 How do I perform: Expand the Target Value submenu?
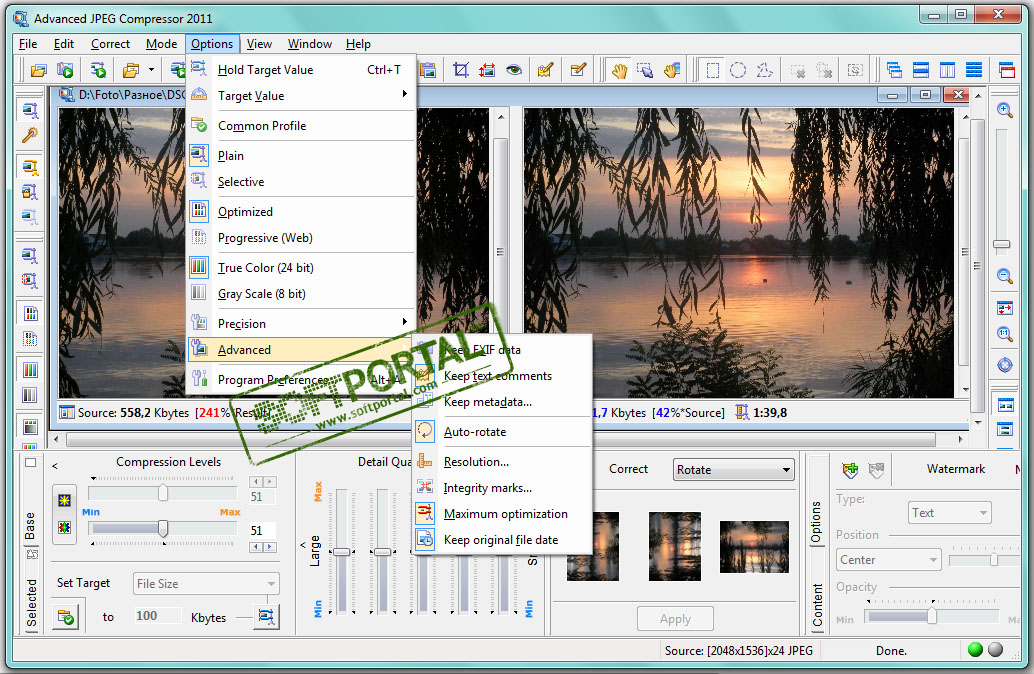pyautogui.click(x=301, y=96)
